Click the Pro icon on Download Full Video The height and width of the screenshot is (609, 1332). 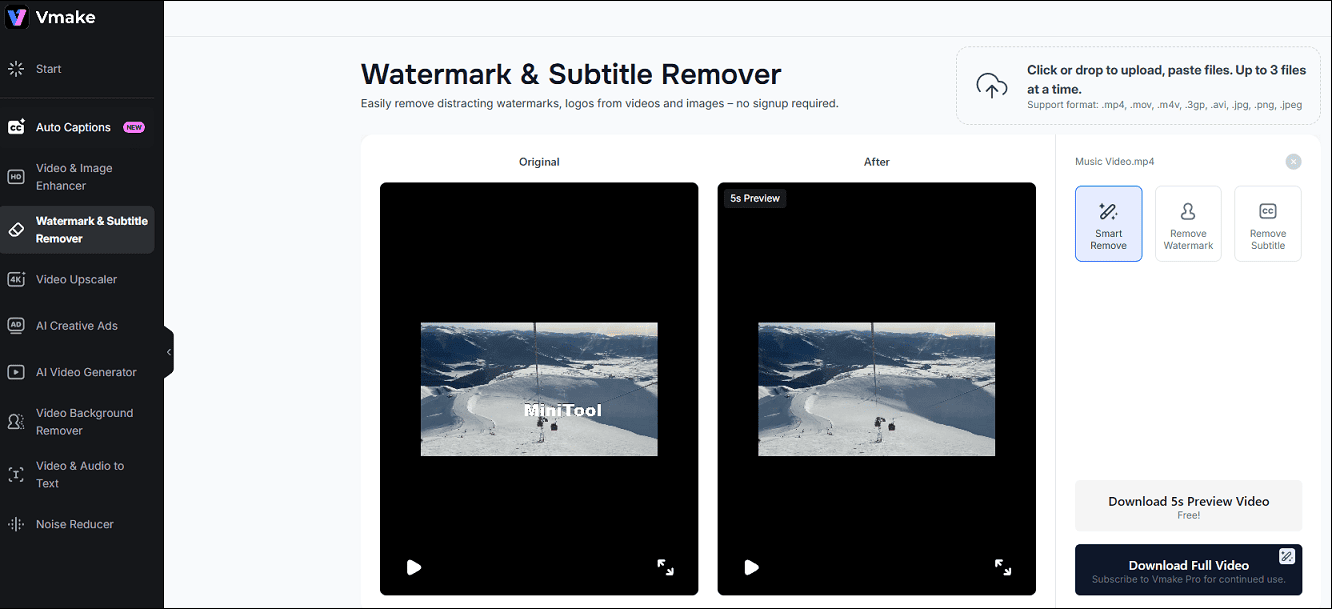pos(1286,556)
